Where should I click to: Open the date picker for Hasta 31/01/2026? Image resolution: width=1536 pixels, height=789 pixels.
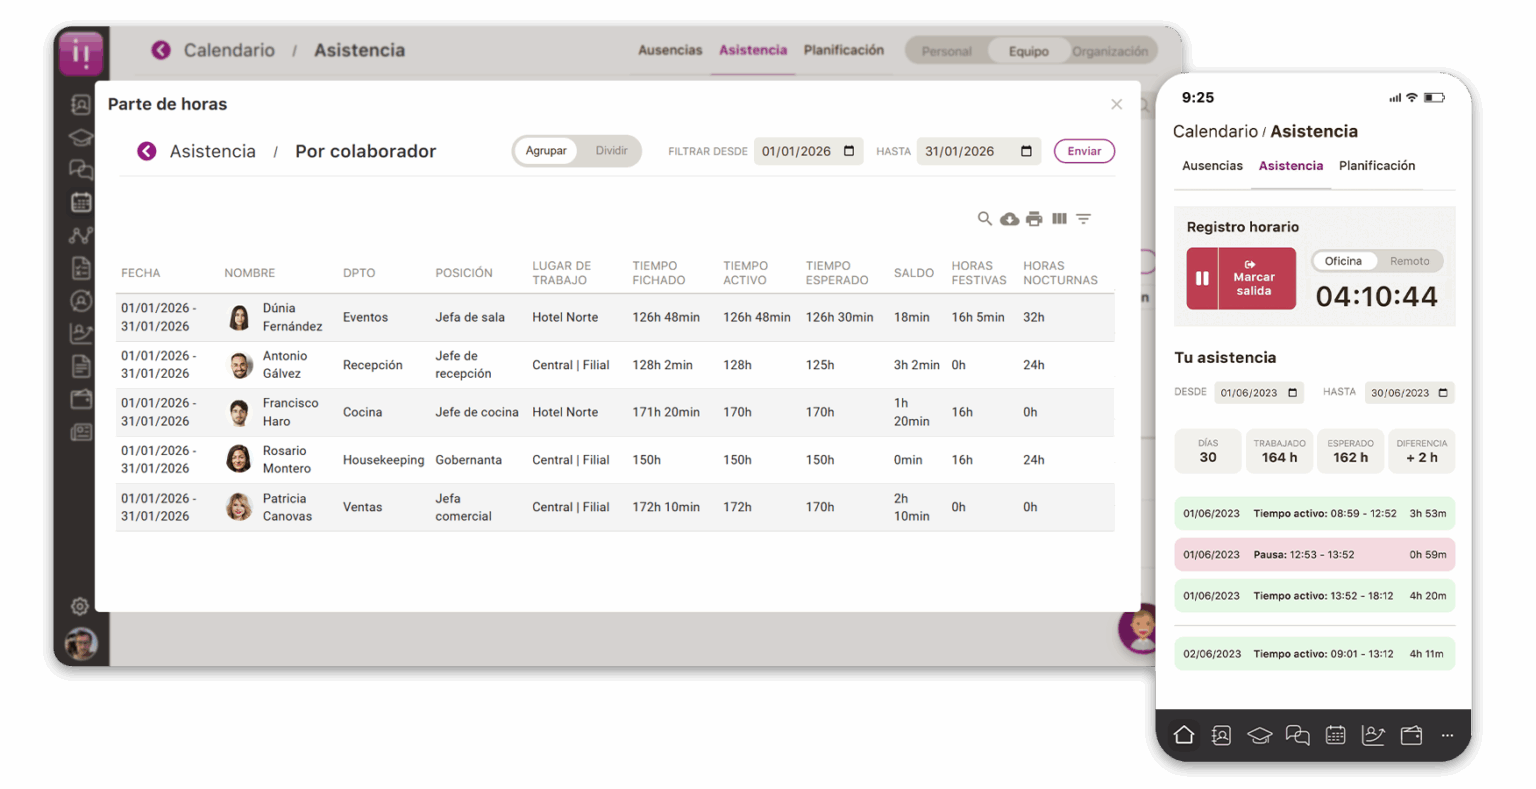[x=1026, y=151]
